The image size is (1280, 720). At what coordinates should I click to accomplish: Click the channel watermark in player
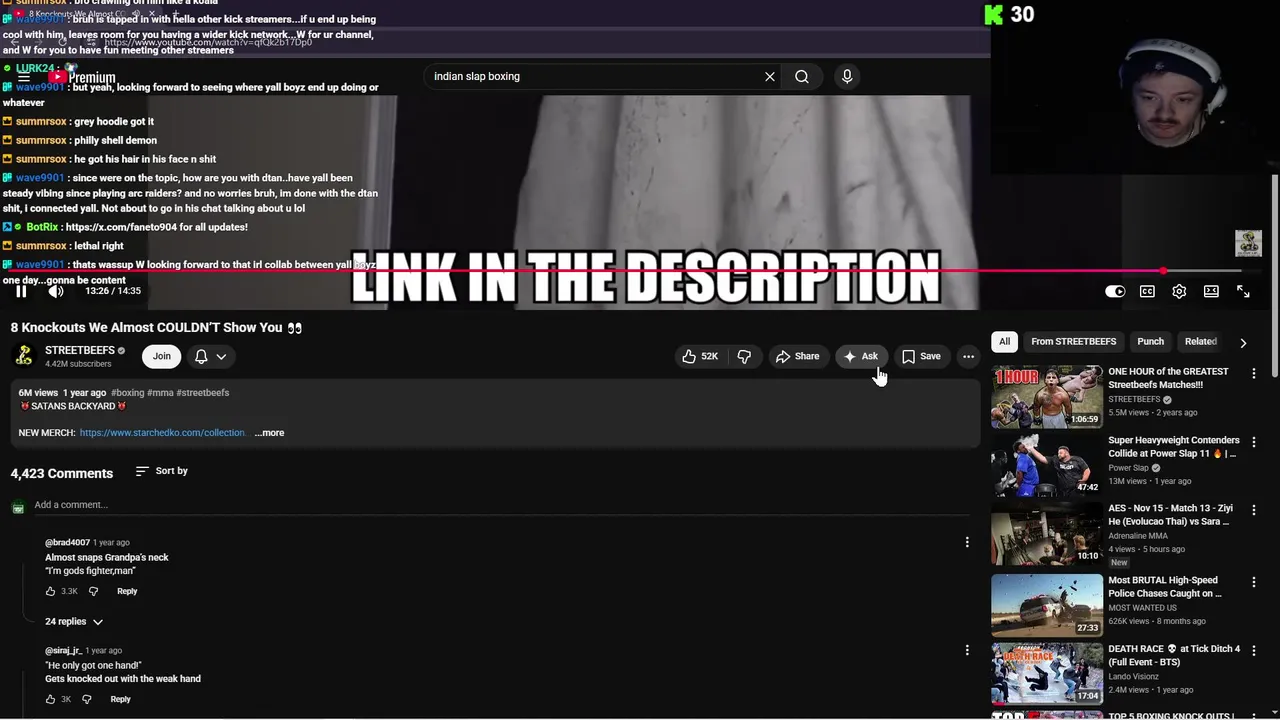(1248, 243)
